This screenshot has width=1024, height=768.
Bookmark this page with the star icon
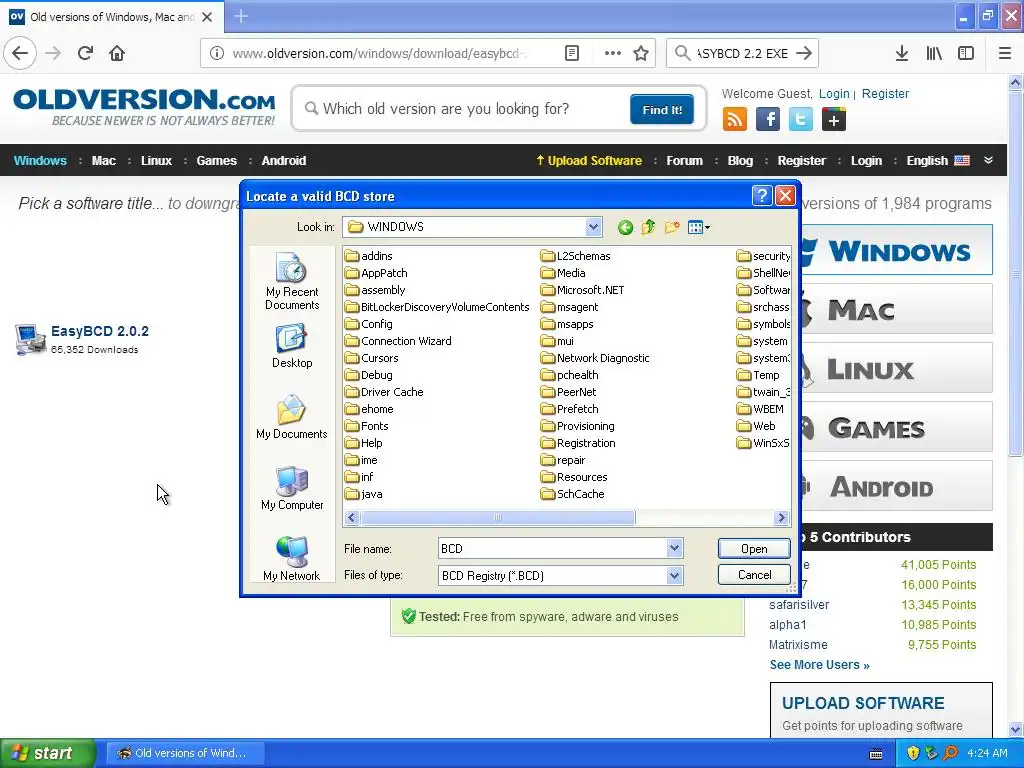click(641, 54)
